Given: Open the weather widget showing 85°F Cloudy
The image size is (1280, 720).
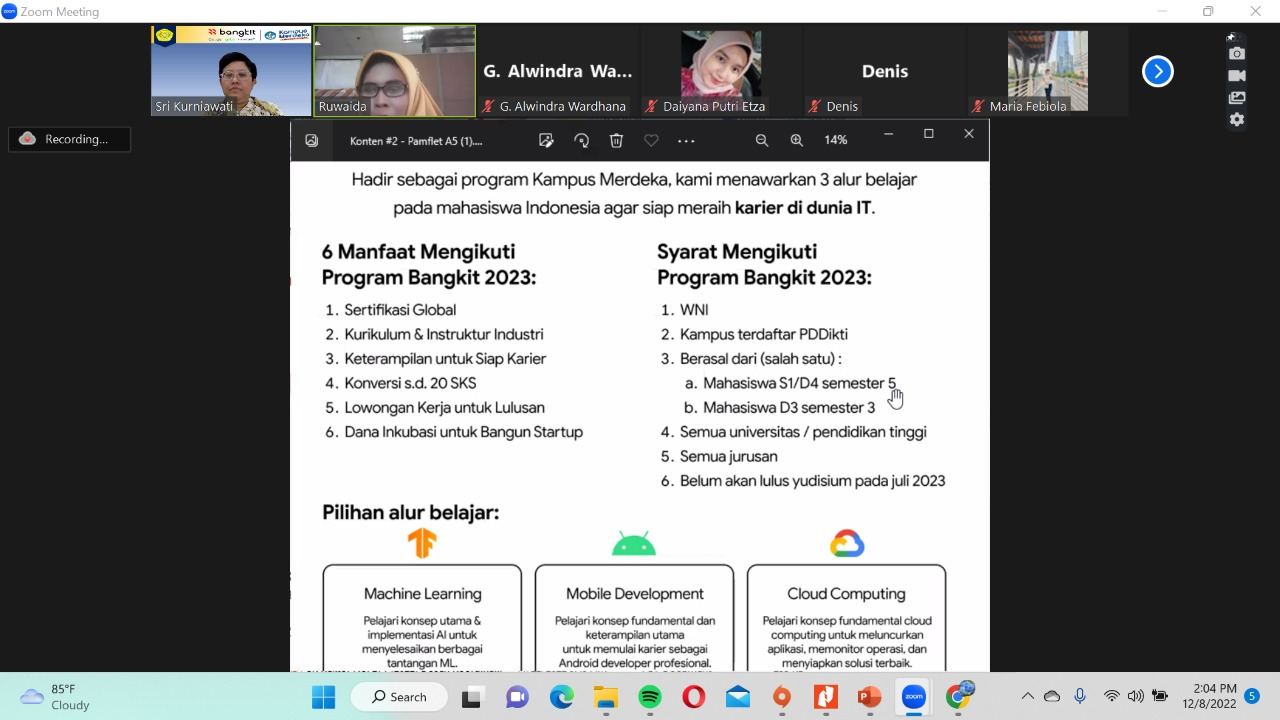Looking at the screenshot, I should pyautogui.click(x=56, y=697).
